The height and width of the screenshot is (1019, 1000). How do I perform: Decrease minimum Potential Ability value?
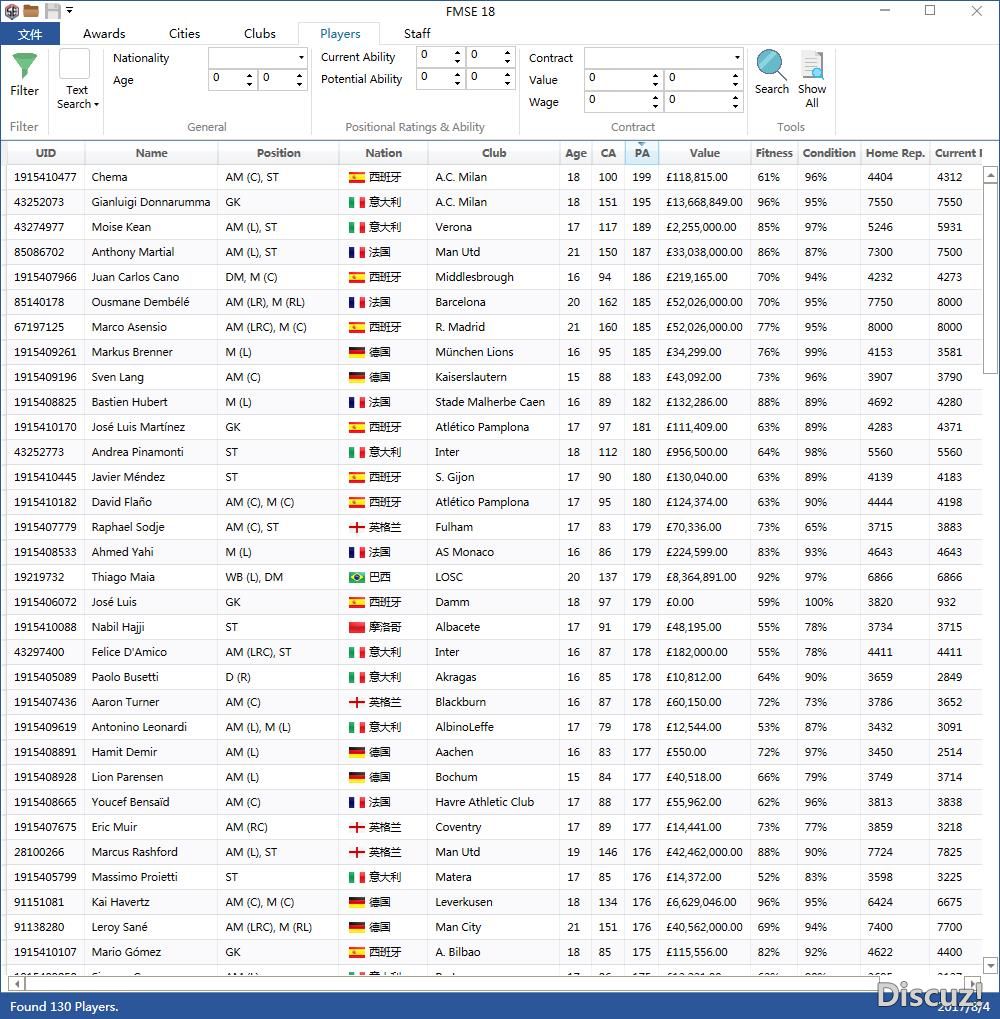point(457,84)
